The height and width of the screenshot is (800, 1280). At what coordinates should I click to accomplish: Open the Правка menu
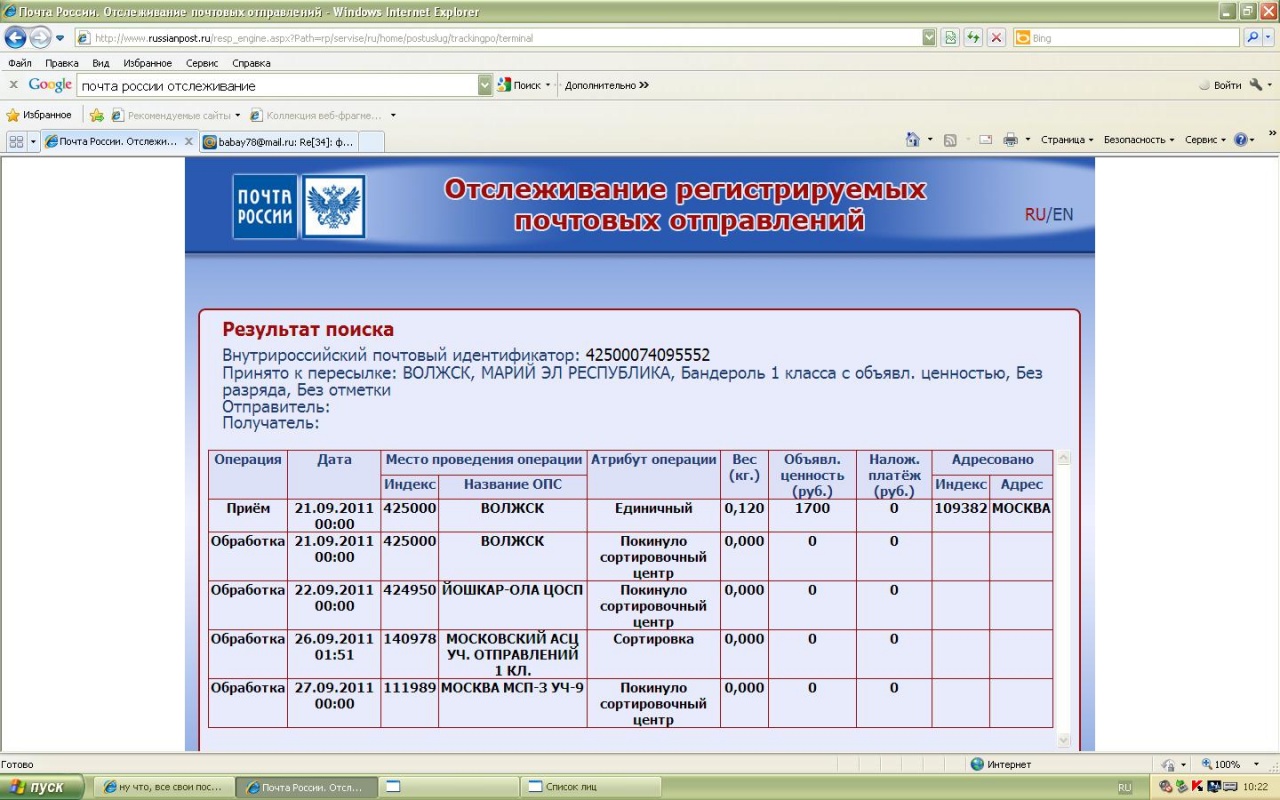[x=62, y=63]
